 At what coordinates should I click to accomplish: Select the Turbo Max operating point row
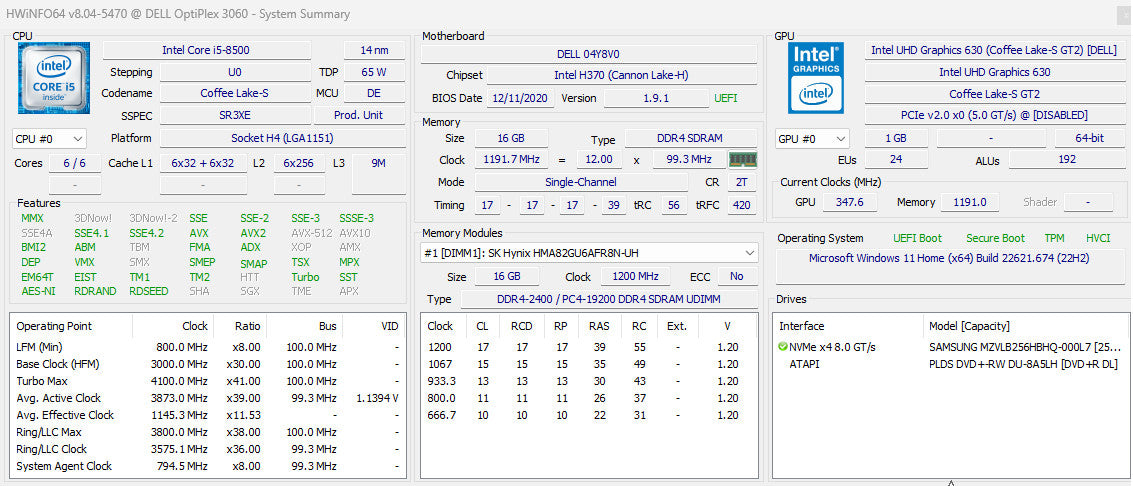(x=207, y=381)
